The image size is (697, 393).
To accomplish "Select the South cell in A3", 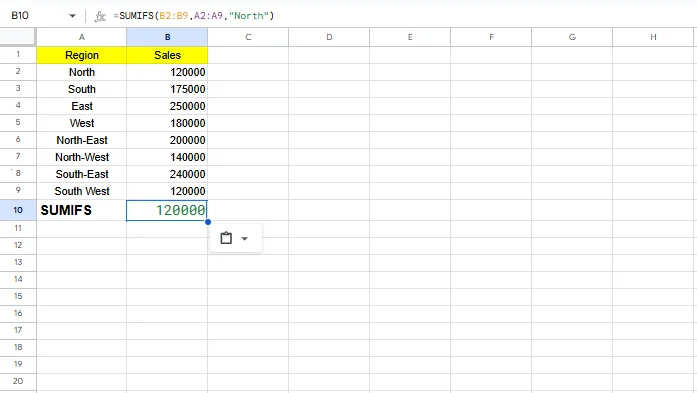I will [x=82, y=89].
